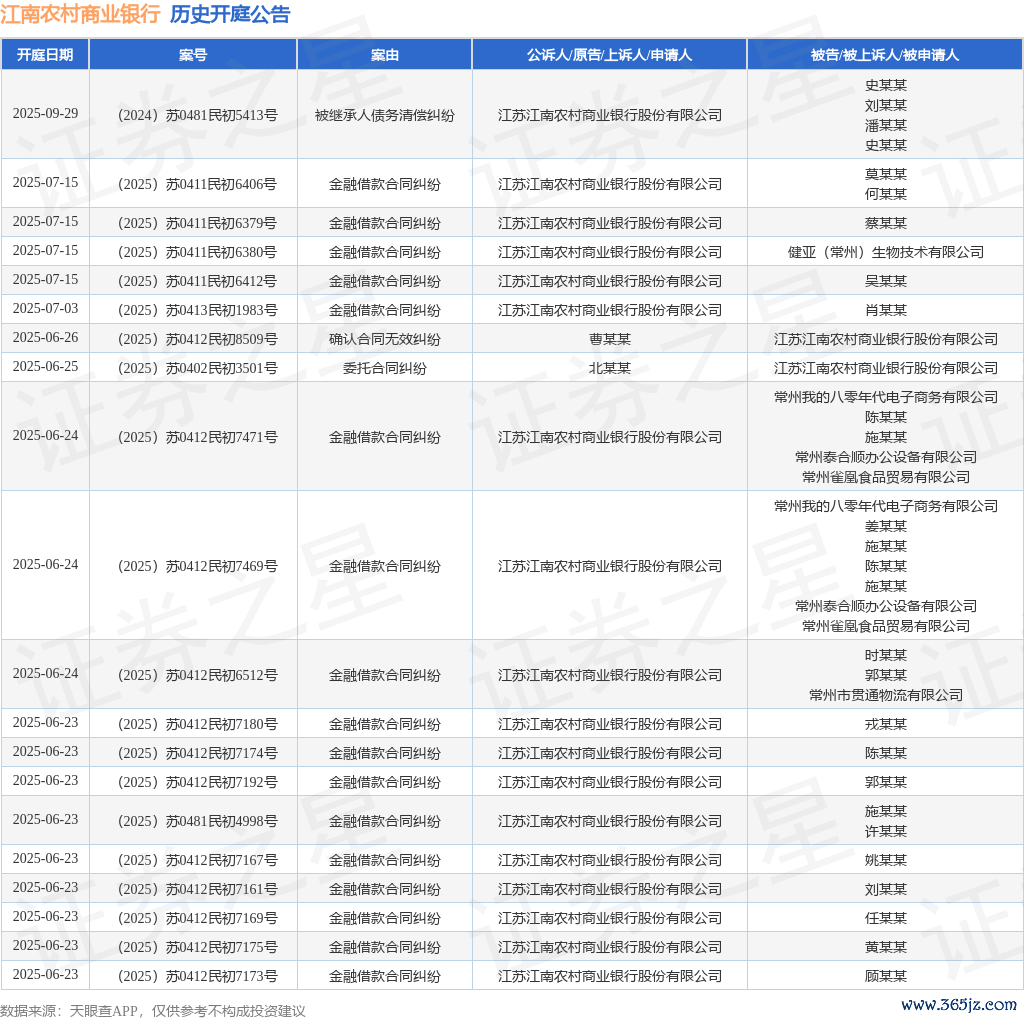1024x1020 pixels.
Task: Select the 开庭日期 column header
Action: click(45, 55)
